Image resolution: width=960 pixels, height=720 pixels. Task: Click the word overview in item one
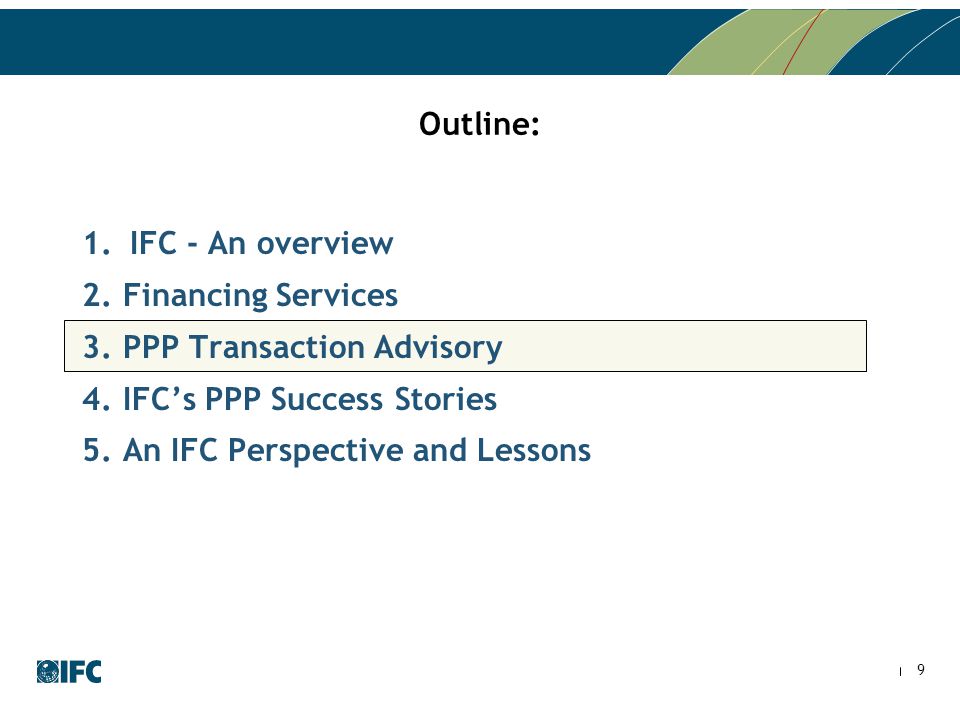[325, 243]
